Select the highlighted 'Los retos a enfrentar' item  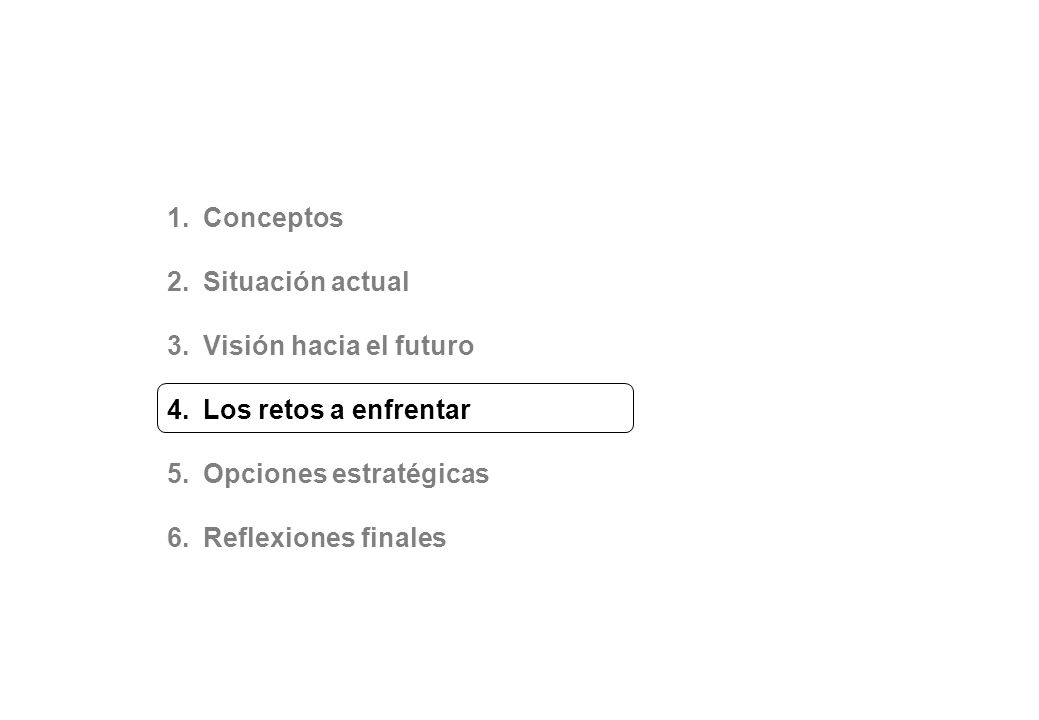395,408
